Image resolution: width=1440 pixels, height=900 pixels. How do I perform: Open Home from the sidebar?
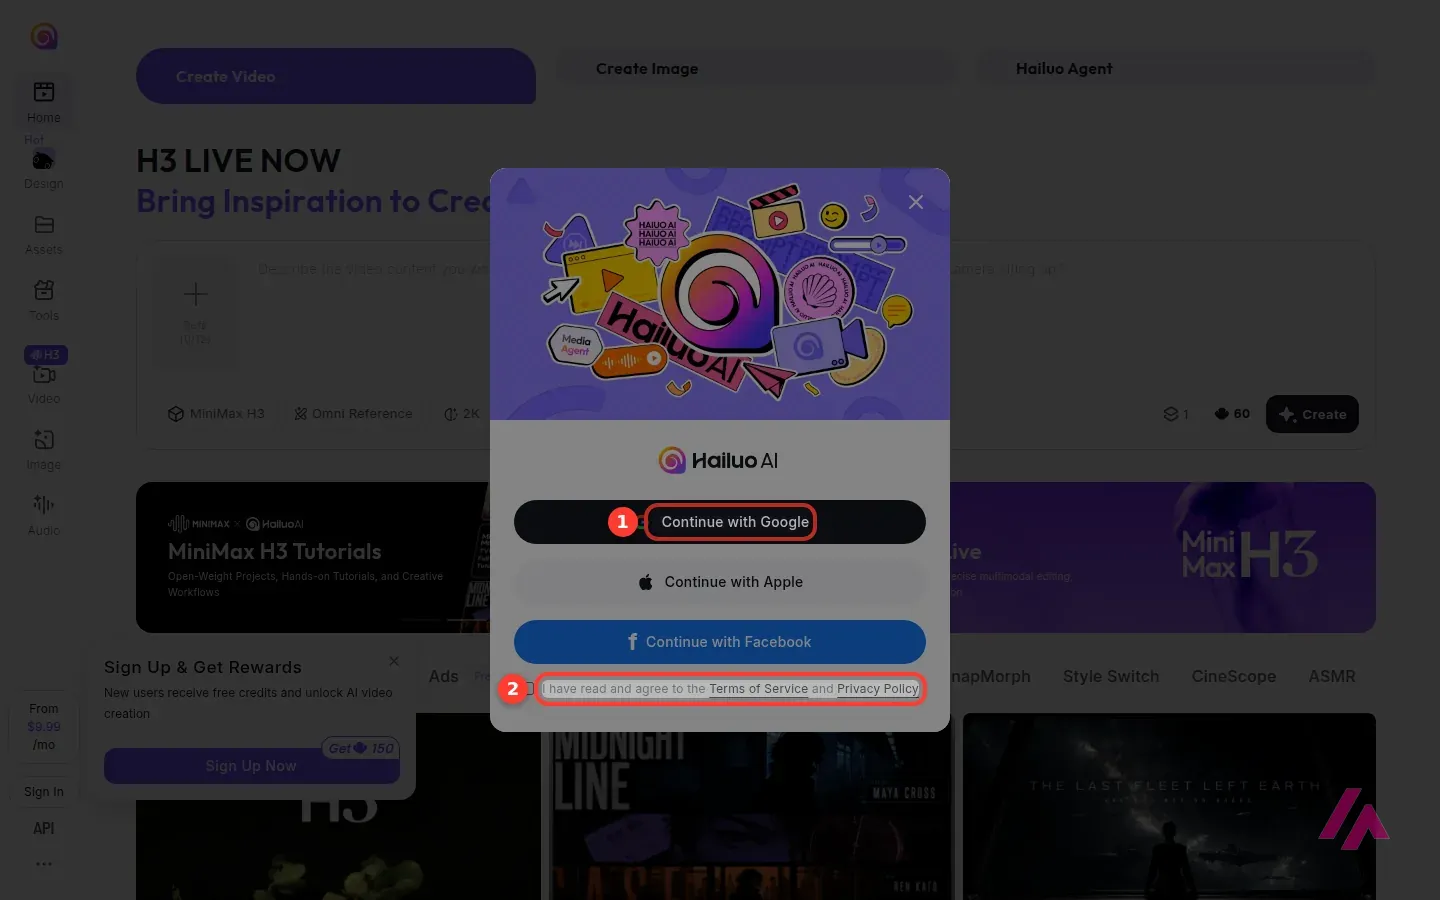coord(44,102)
